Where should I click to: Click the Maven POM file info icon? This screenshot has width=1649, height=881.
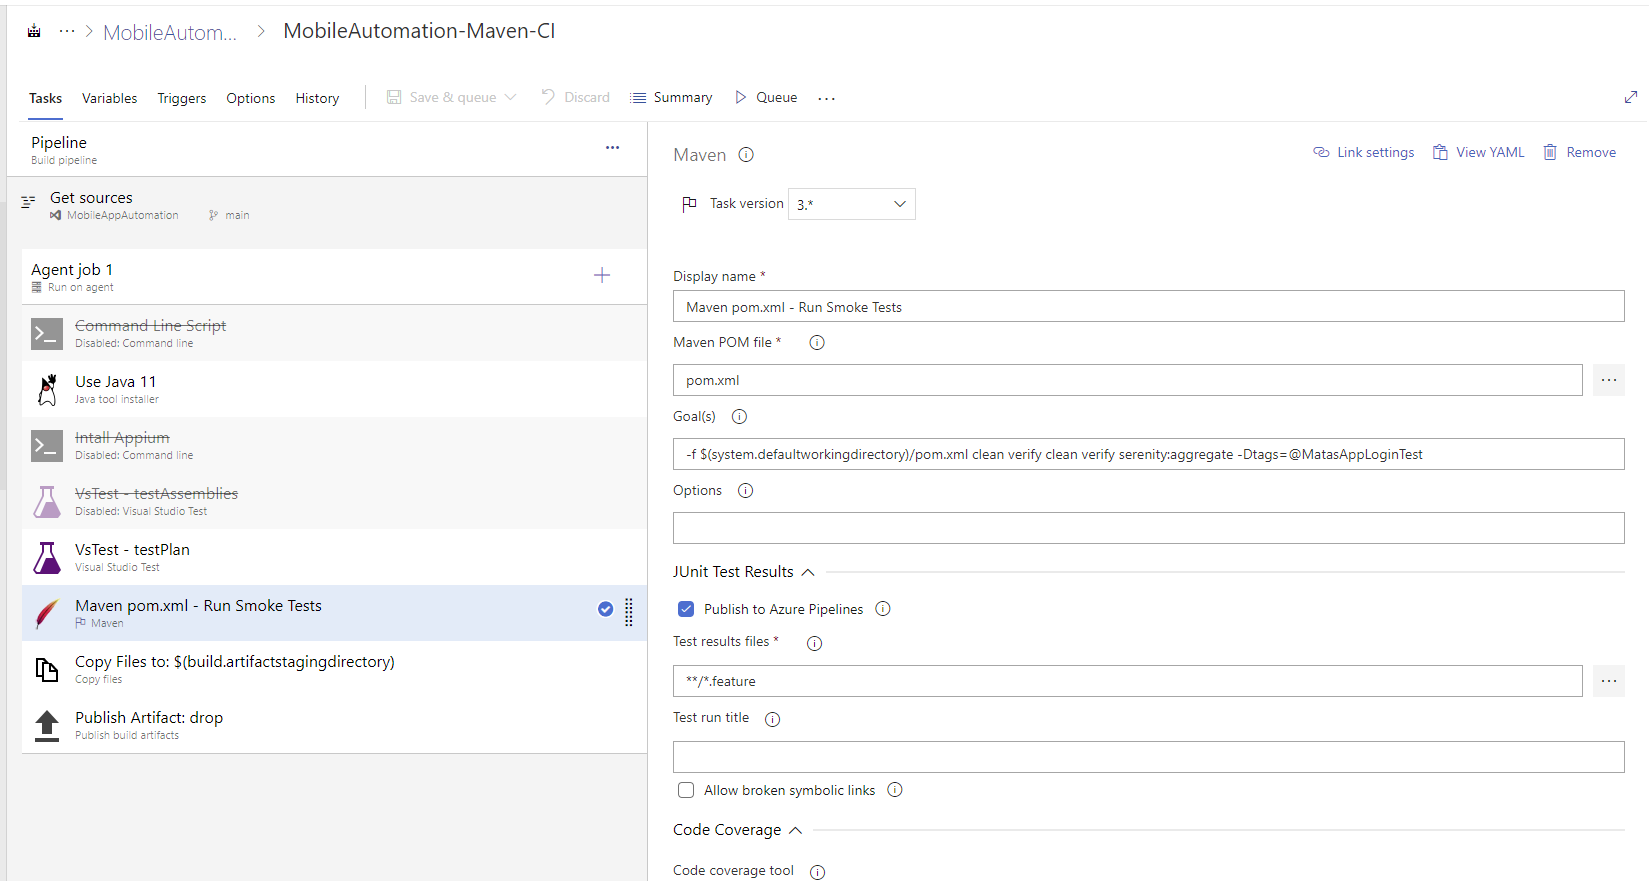[x=817, y=343]
